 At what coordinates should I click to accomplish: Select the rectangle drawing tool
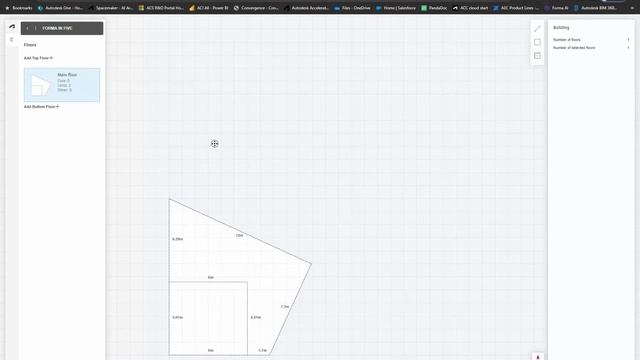pyautogui.click(x=537, y=42)
